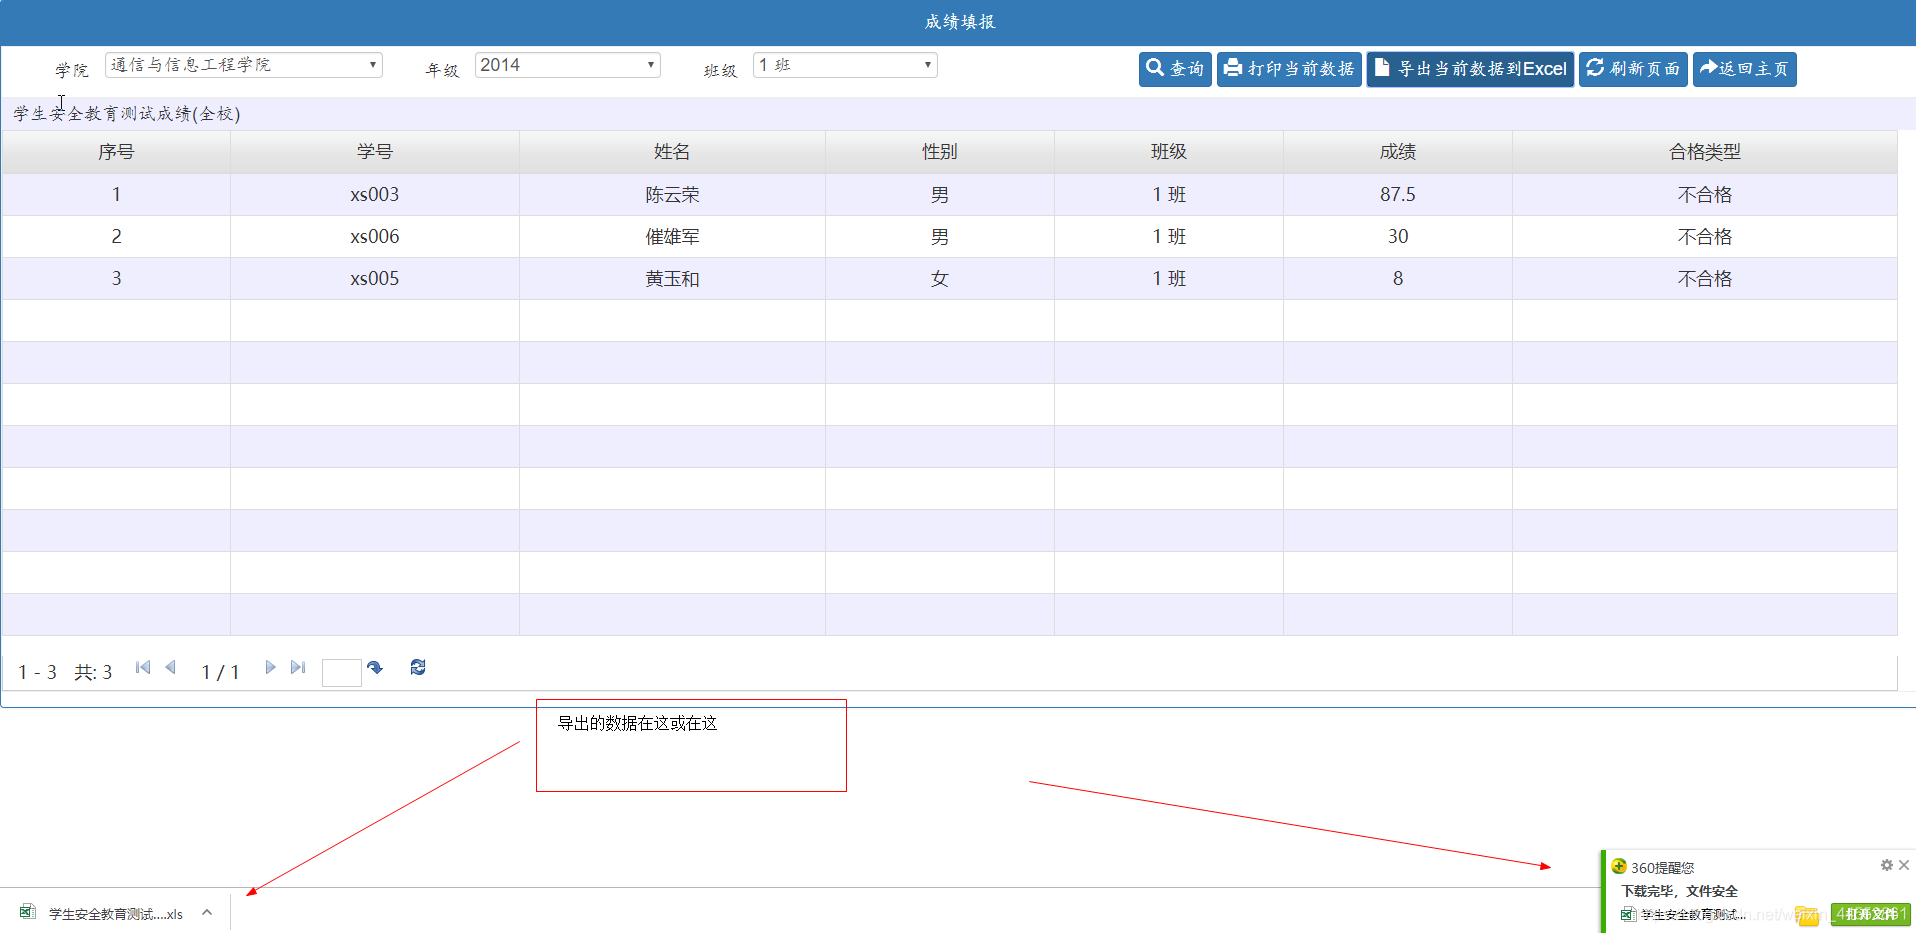Click the score 87.5 cell
This screenshot has width=1916, height=933.
point(1398,195)
